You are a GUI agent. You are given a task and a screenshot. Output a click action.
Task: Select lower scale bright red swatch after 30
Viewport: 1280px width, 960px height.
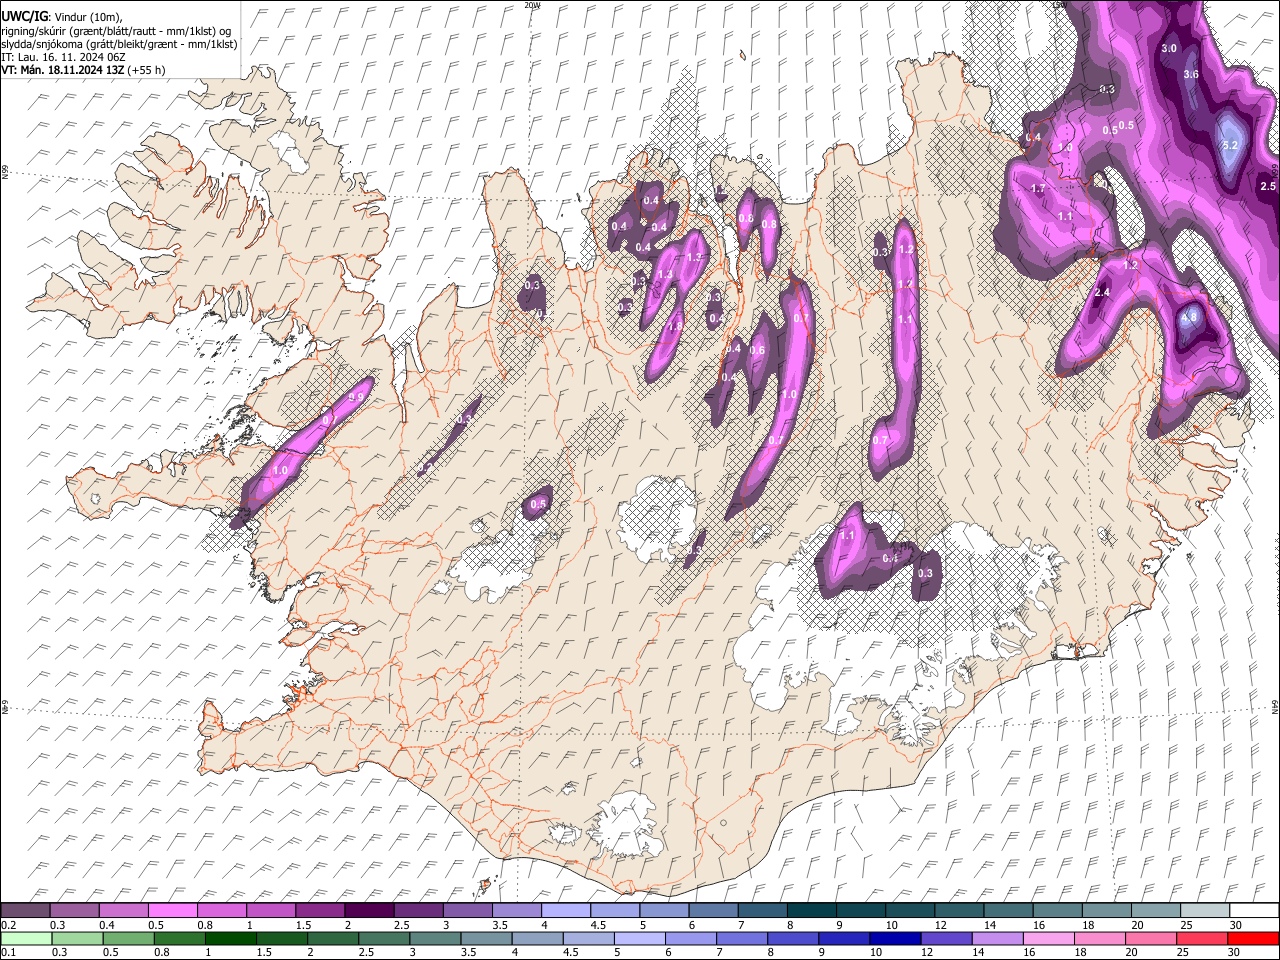1253,938
